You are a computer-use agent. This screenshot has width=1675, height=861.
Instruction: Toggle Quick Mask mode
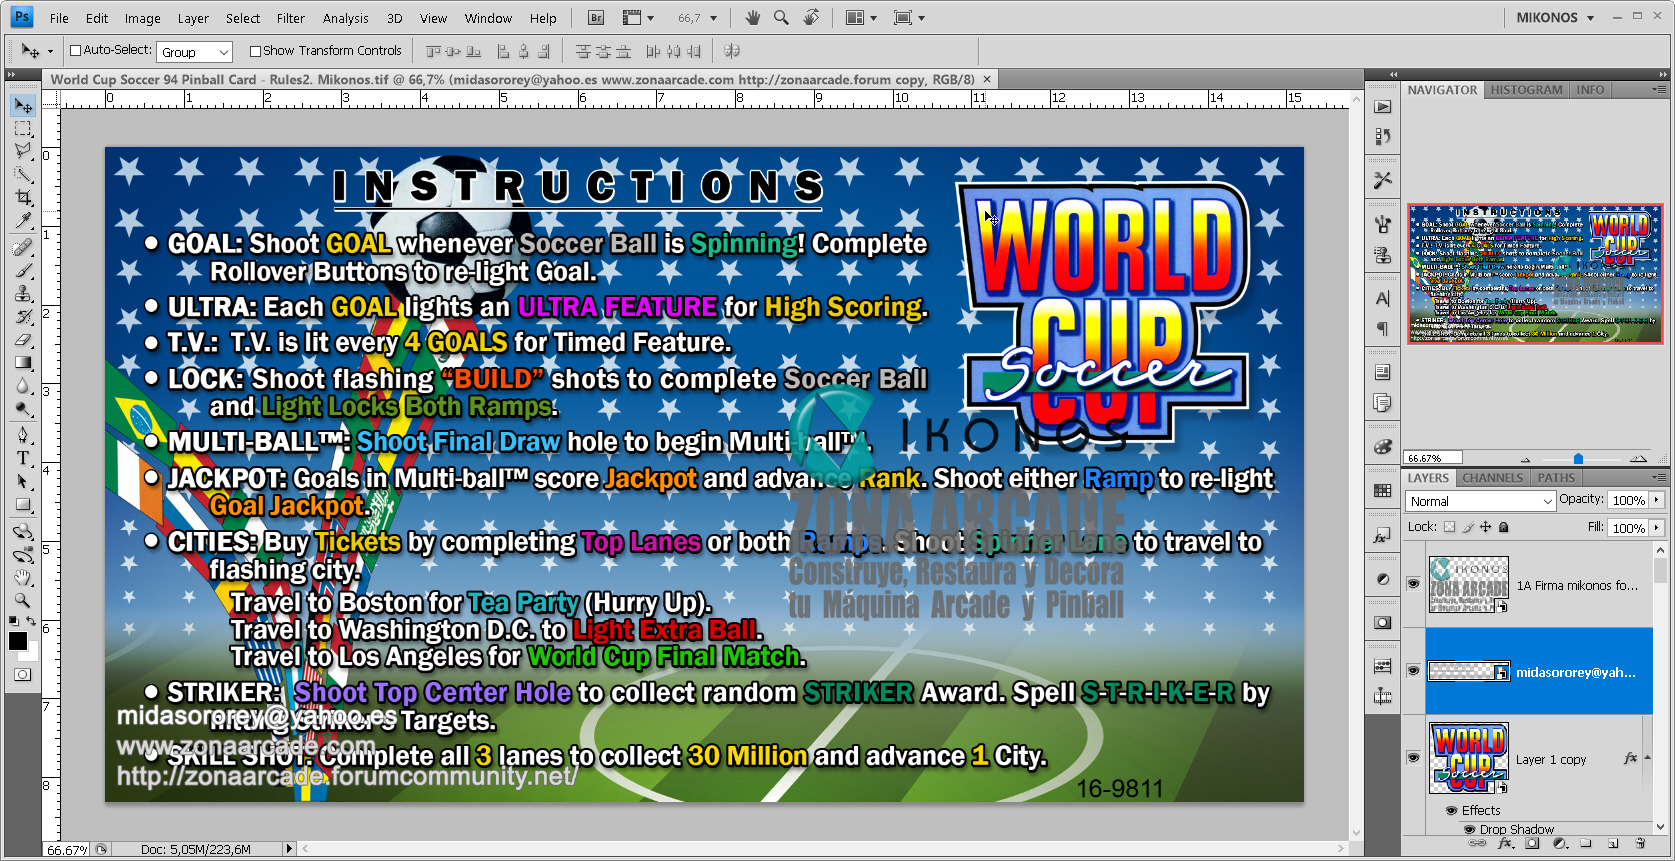22,675
